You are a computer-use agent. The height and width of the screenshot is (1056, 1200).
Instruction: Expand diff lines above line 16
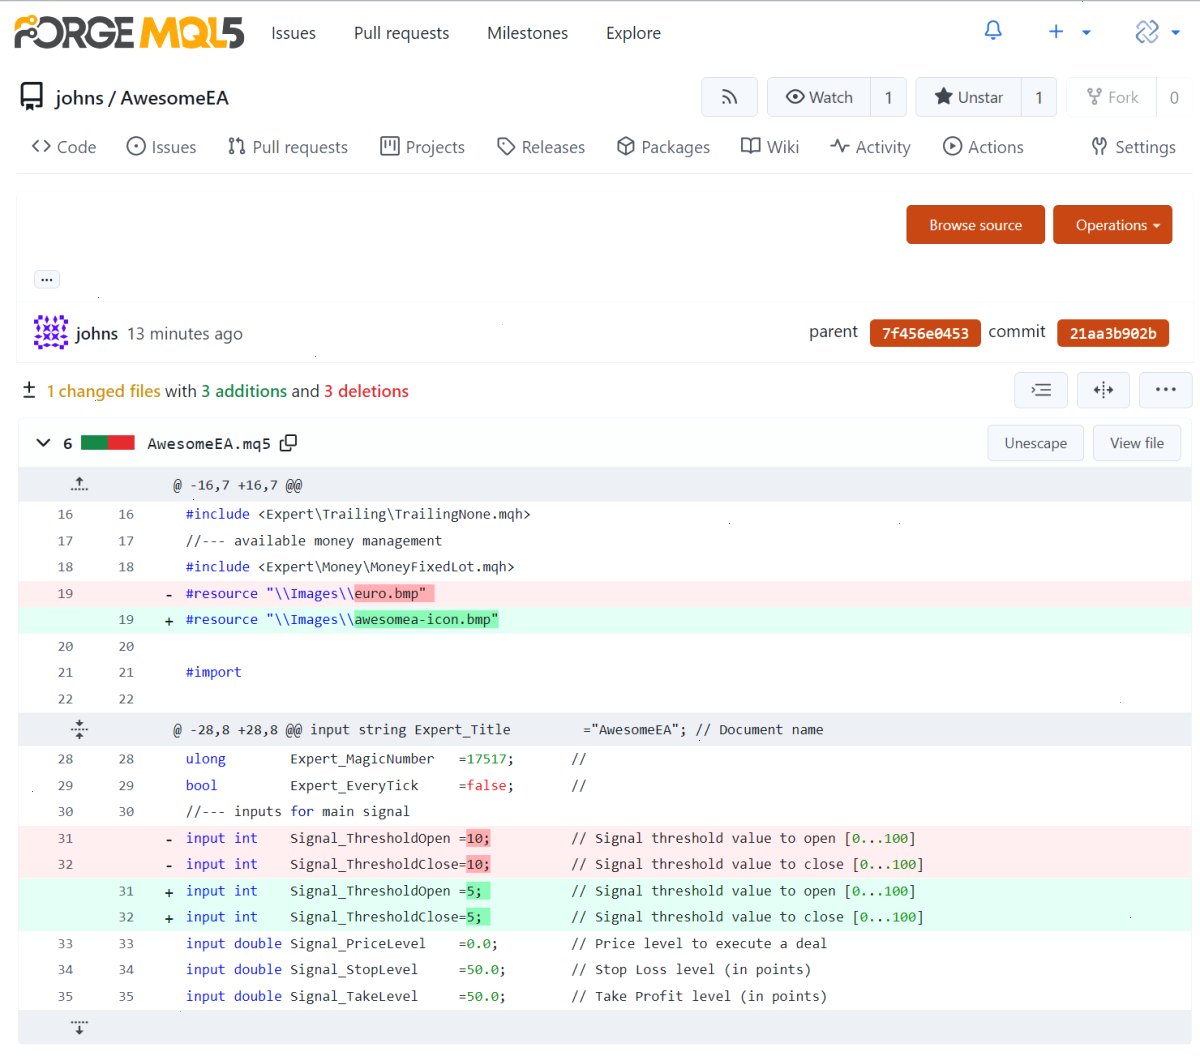point(80,485)
